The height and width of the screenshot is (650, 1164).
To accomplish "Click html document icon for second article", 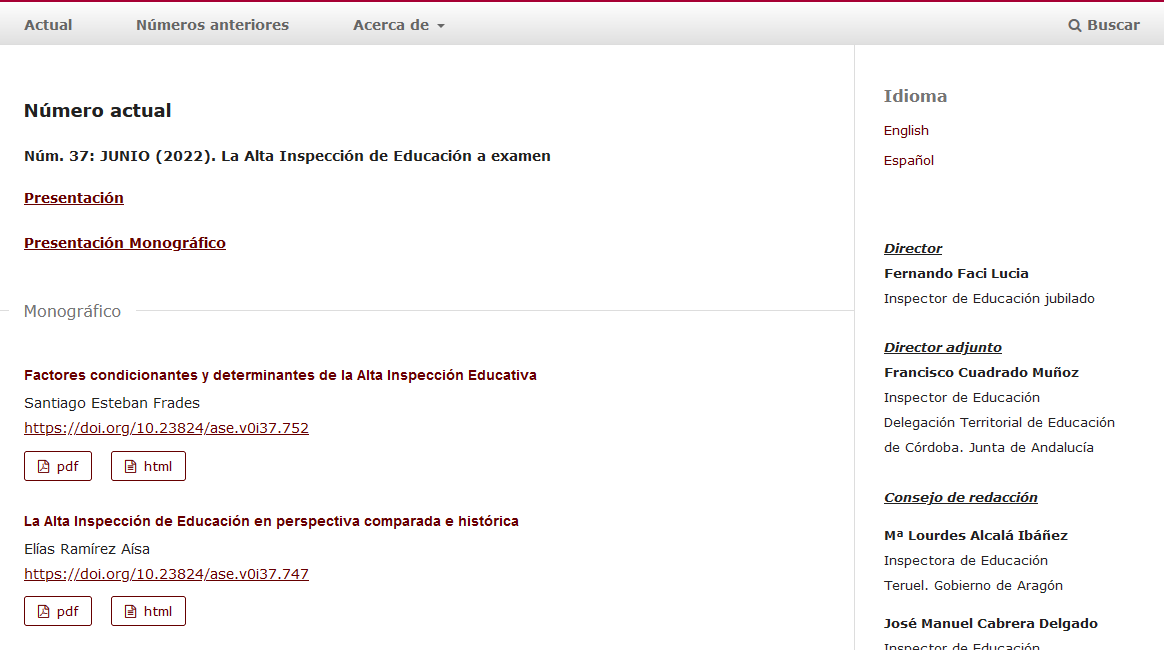I will click(130, 612).
